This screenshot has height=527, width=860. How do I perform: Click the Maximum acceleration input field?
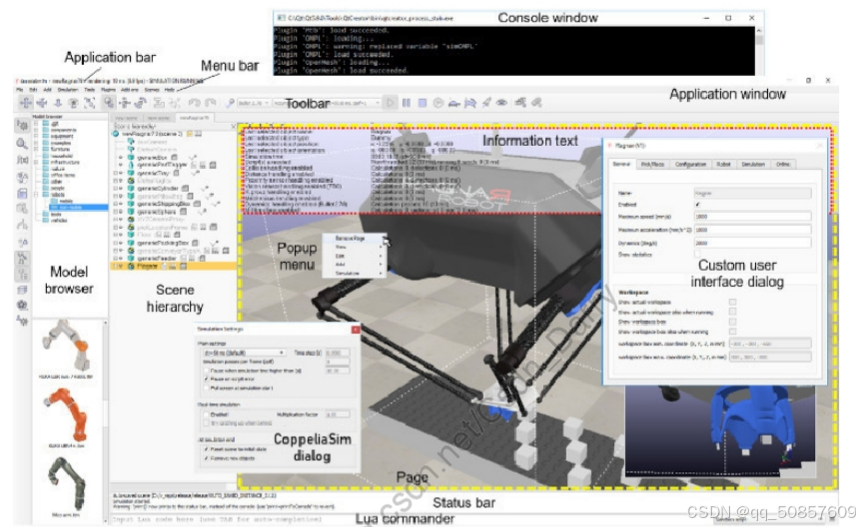(752, 230)
